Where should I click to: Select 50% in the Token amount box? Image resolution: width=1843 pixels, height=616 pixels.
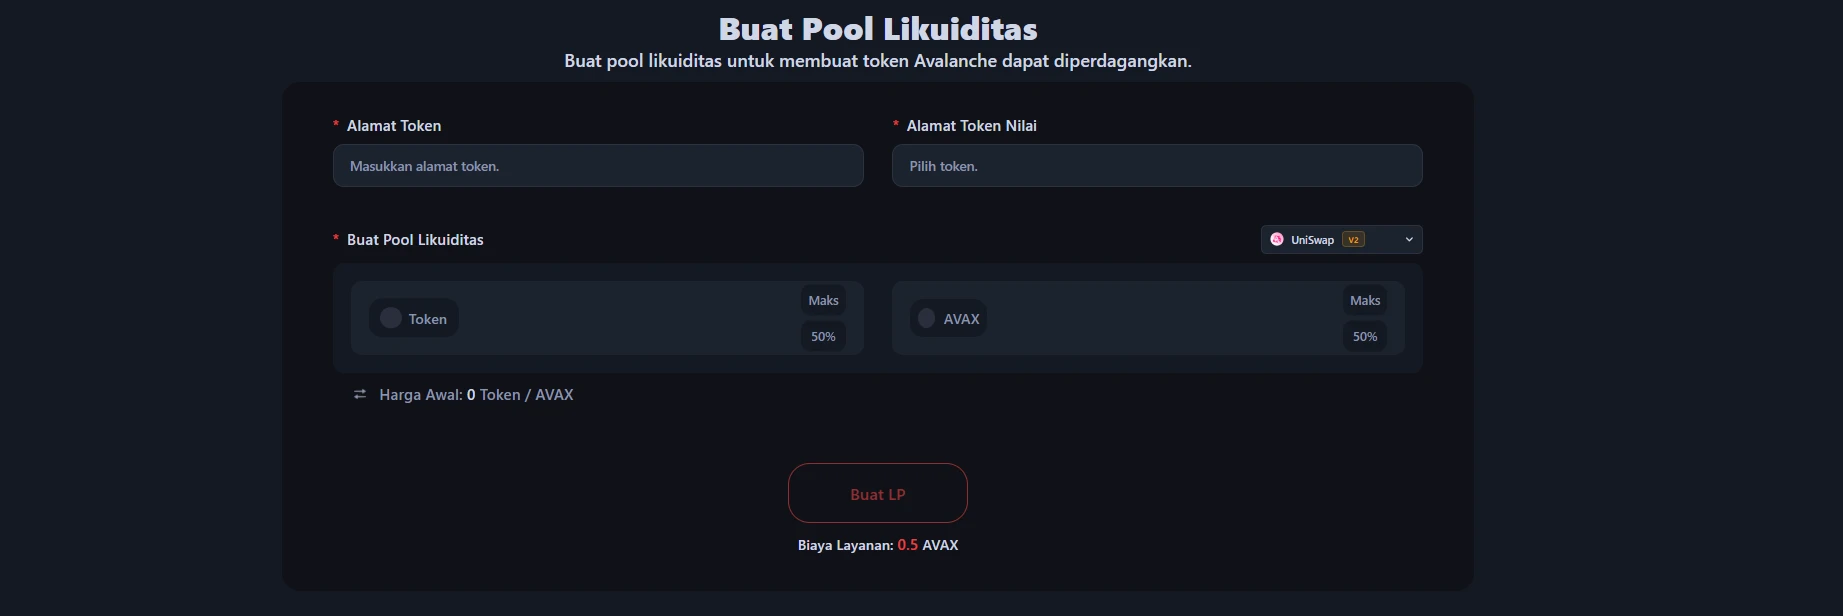[x=823, y=337]
